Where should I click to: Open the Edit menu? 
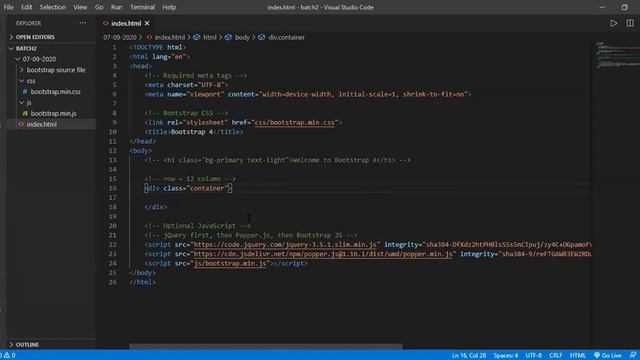point(27,7)
